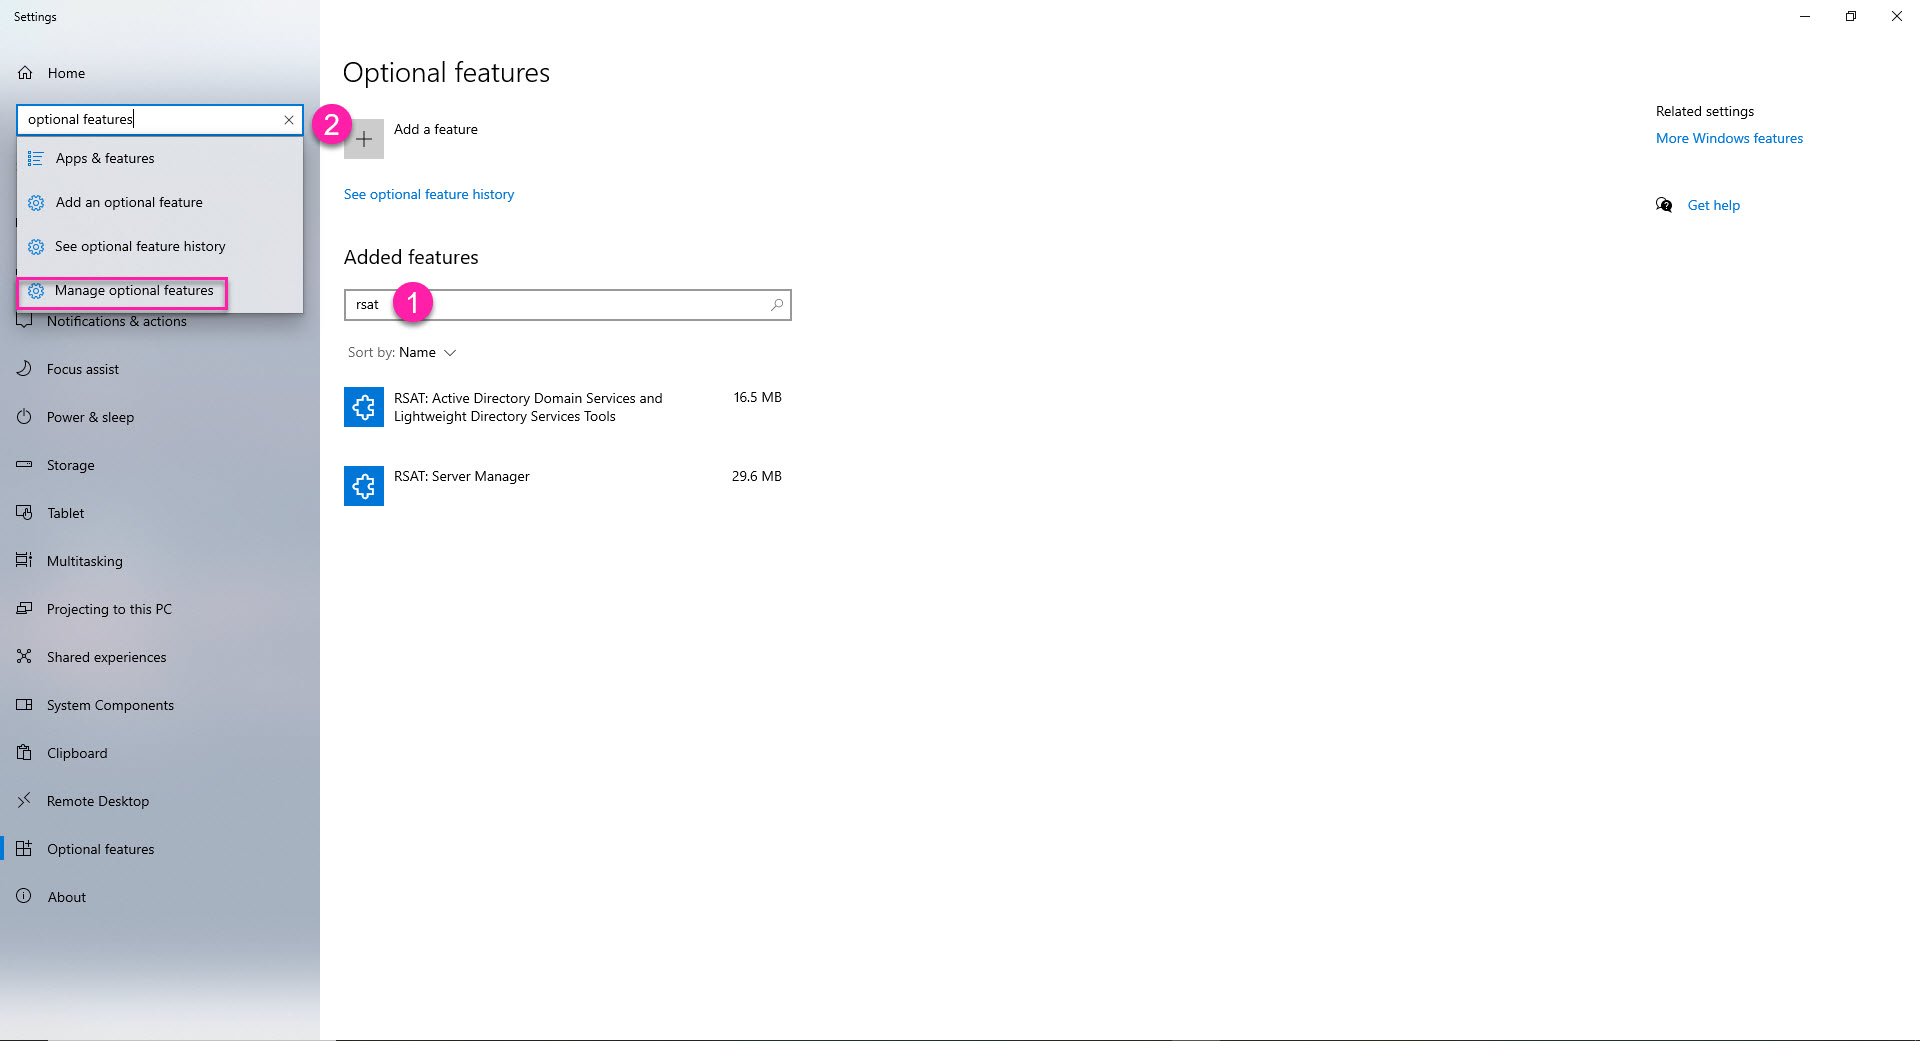Click the Get help link

(1713, 206)
